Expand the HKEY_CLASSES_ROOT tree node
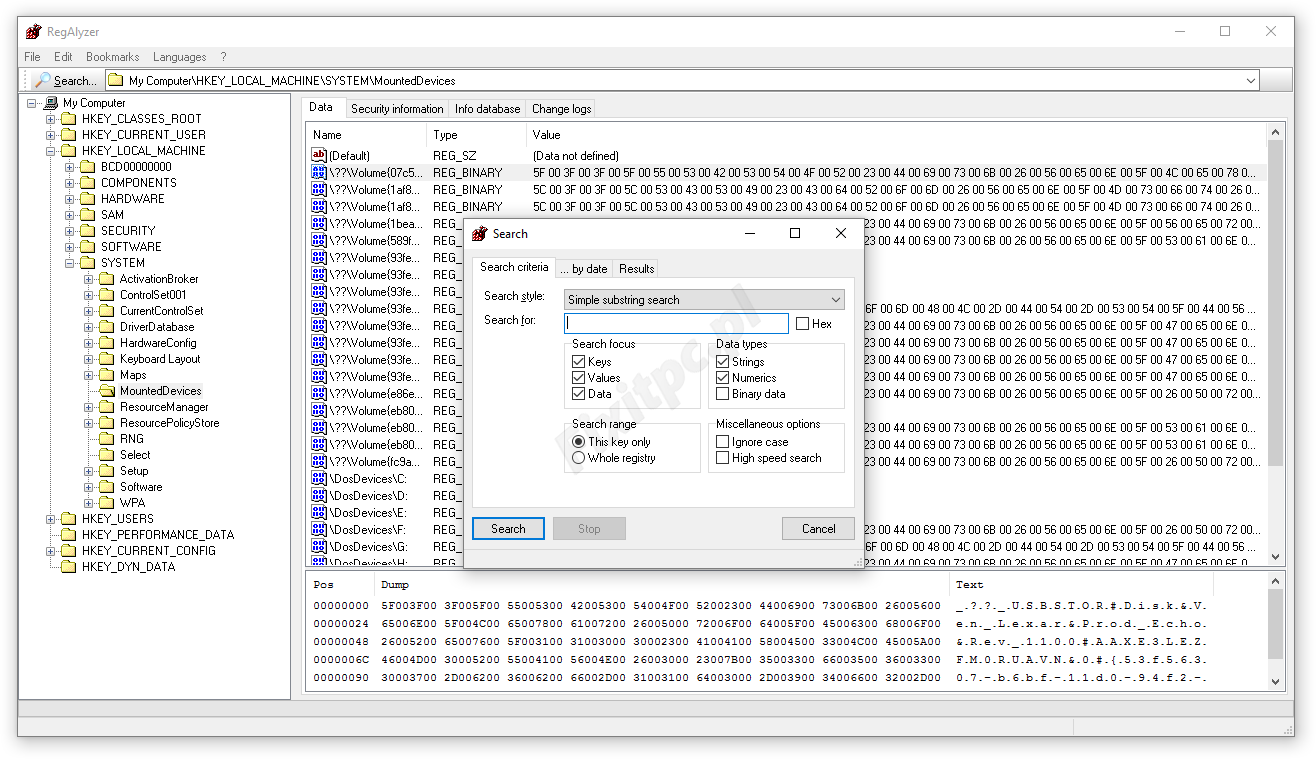Viewport: 1316px width, 759px height. [50, 119]
